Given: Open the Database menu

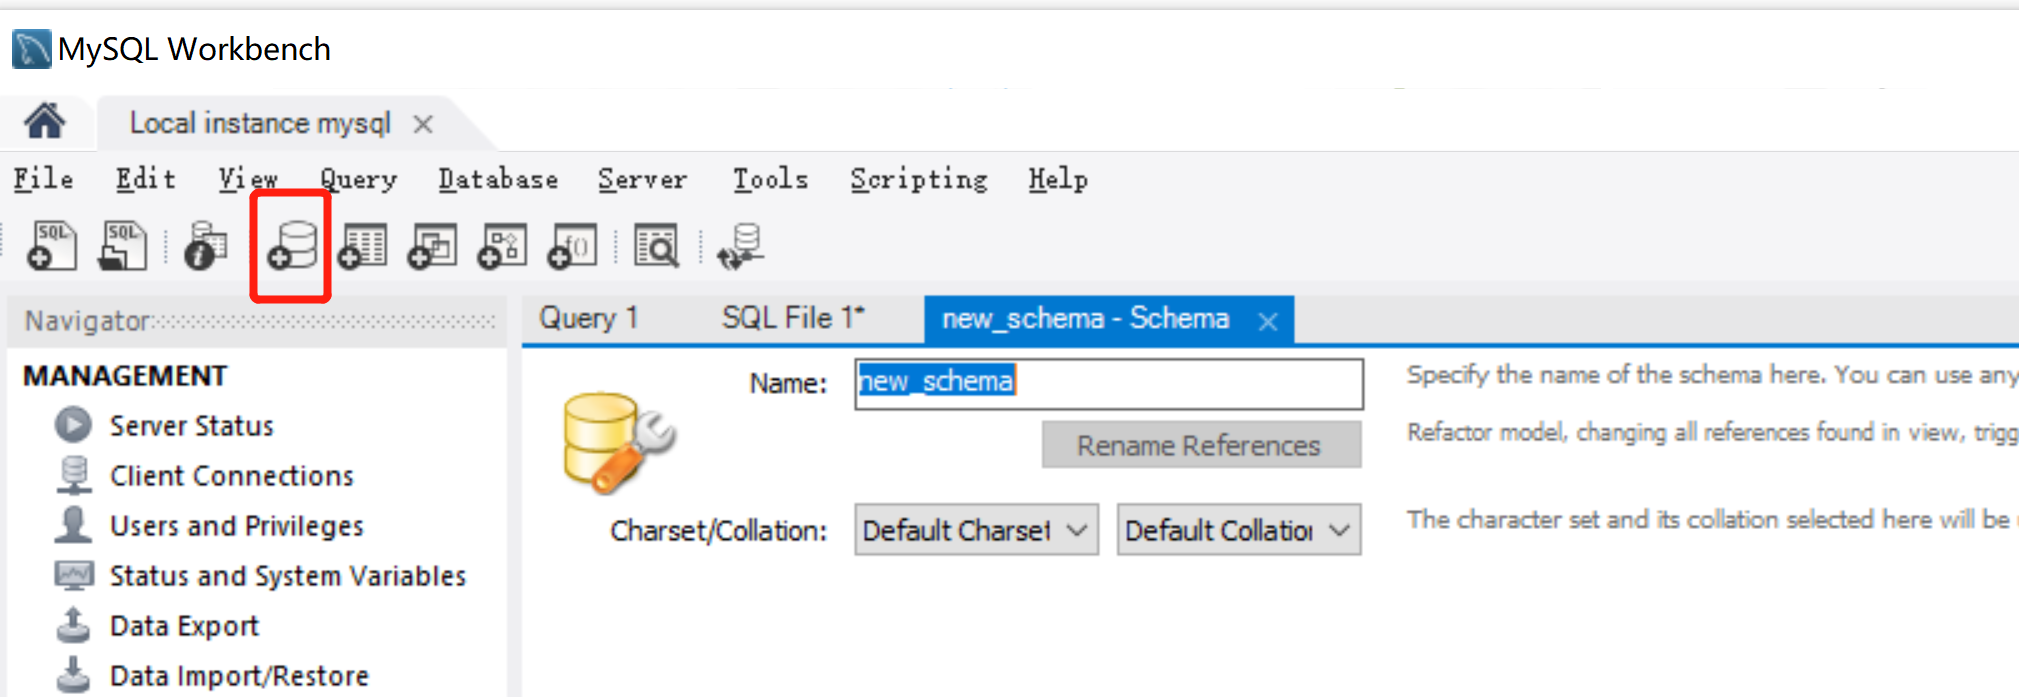Looking at the screenshot, I should coord(498,179).
